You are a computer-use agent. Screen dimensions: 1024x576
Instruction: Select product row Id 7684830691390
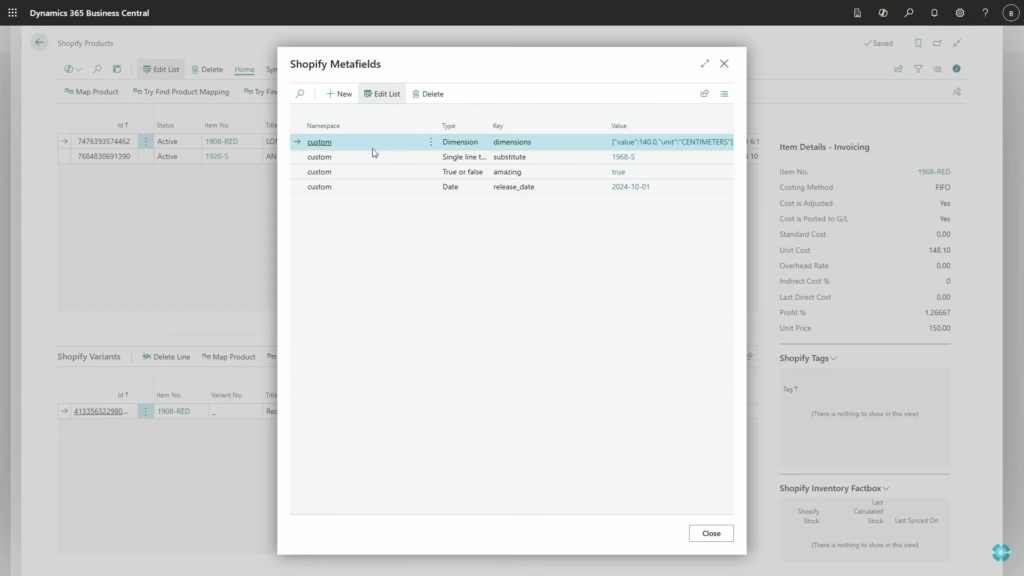pyautogui.click(x=104, y=156)
